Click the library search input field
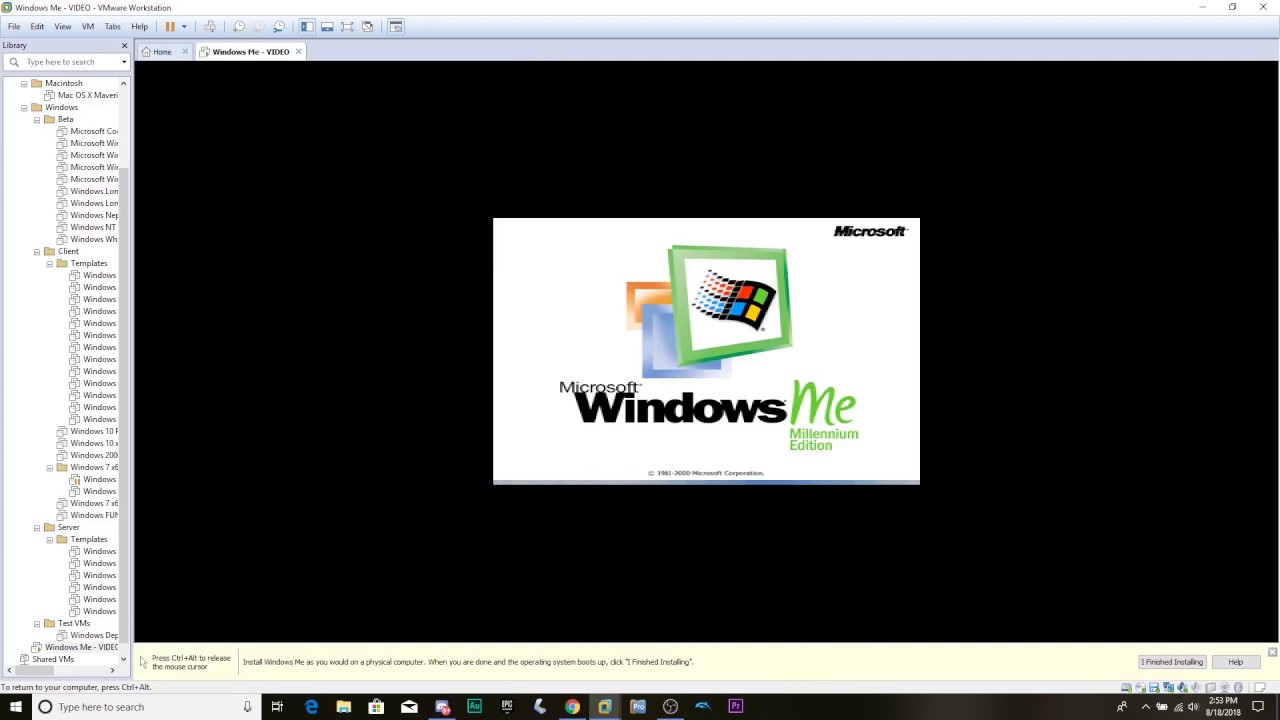Screen dimensions: 1280x720 [68, 62]
